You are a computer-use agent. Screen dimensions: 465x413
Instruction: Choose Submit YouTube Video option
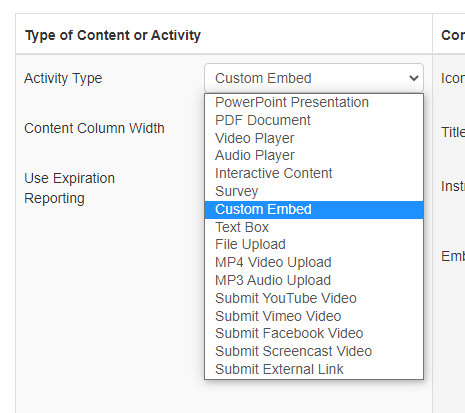tap(314, 298)
